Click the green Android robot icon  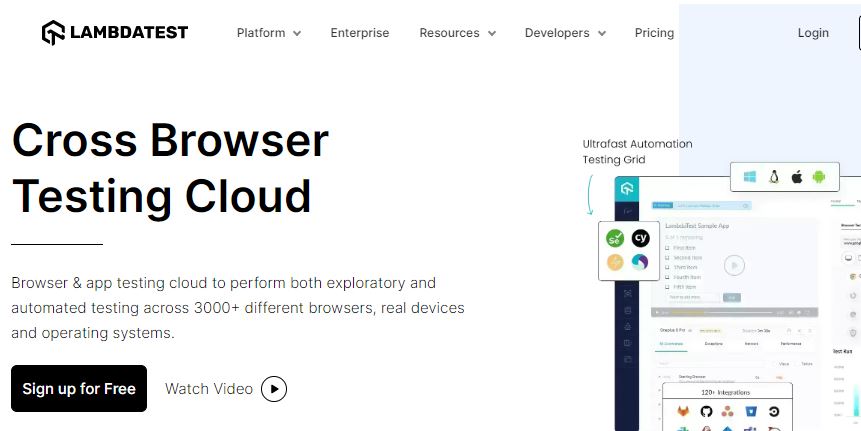[819, 177]
